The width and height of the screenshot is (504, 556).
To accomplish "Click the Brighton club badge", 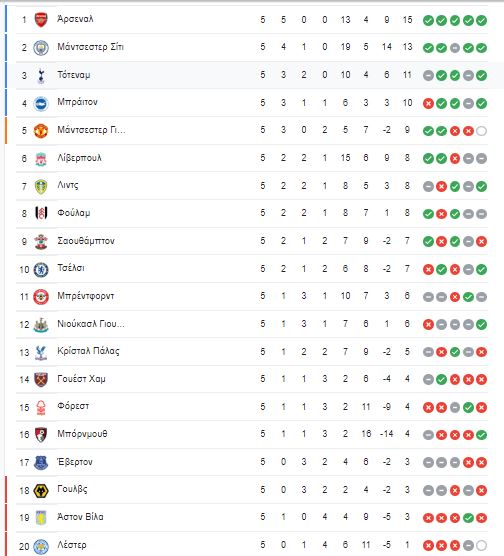I will 41,103.
